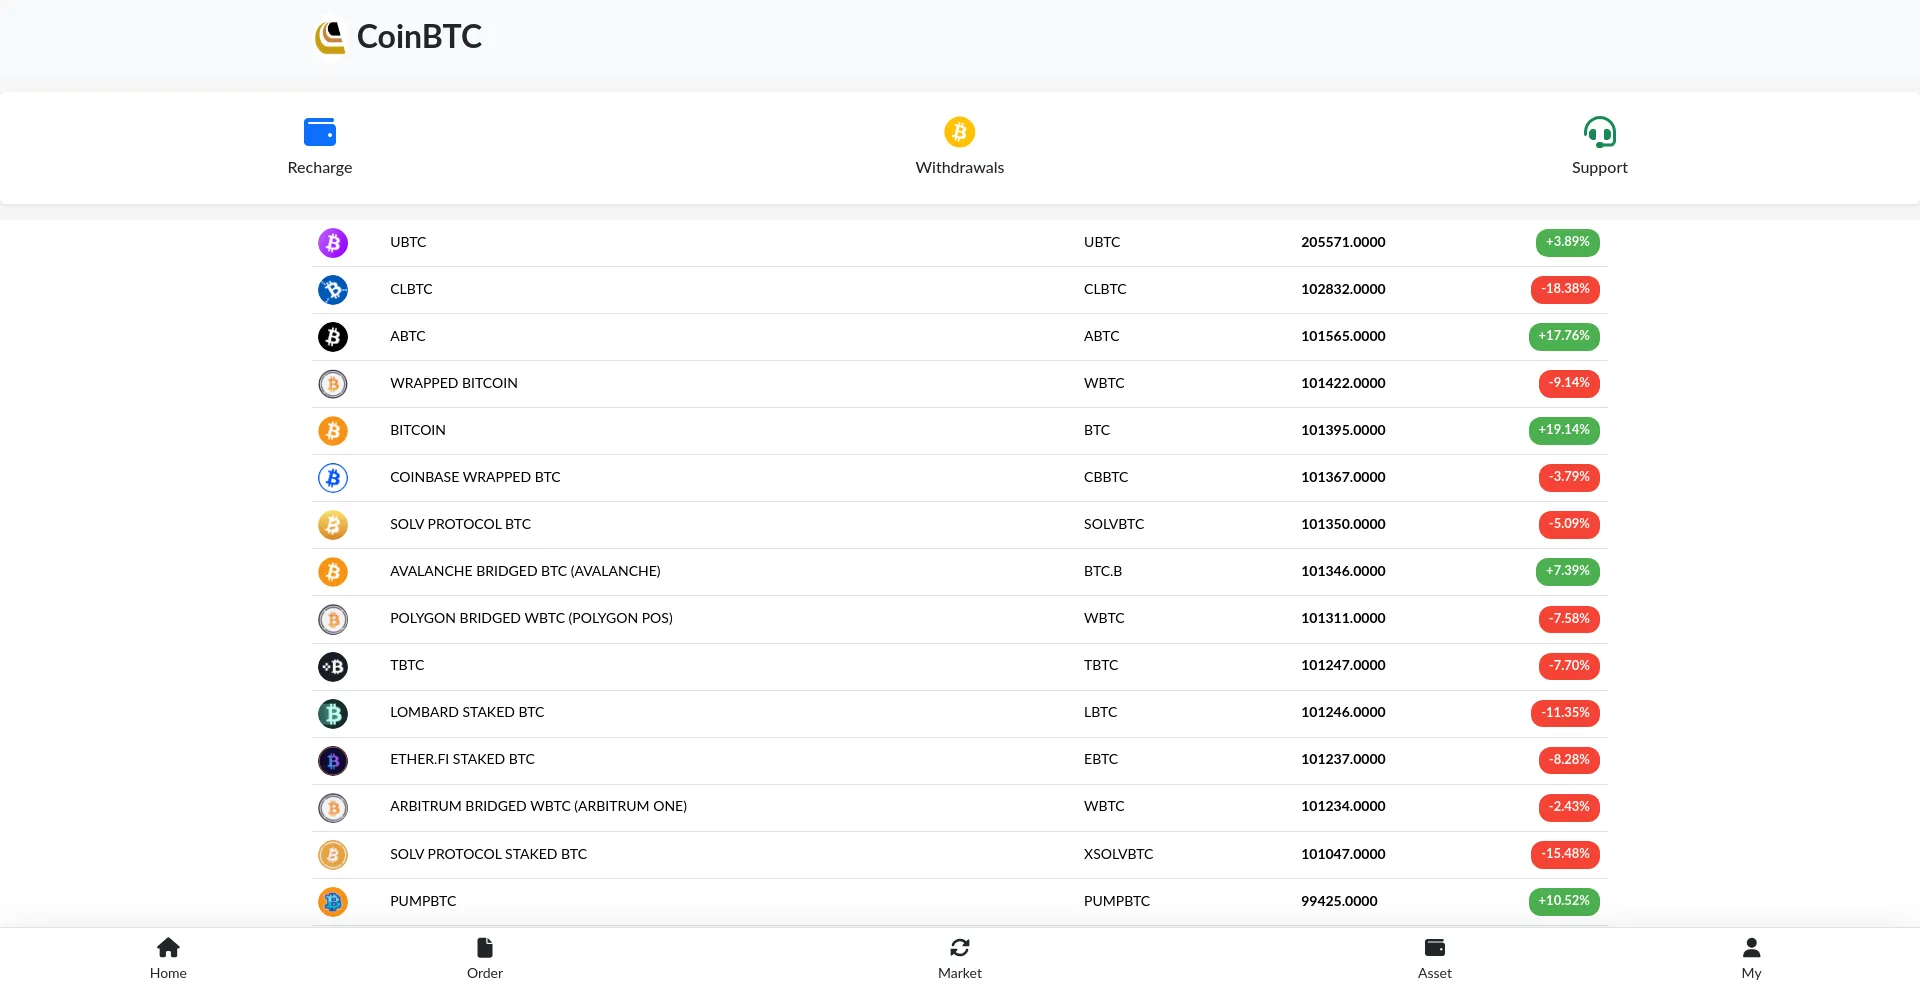Click the name WRAPPED BITCOIN
Screen dimensions: 1920x993
(x=454, y=383)
